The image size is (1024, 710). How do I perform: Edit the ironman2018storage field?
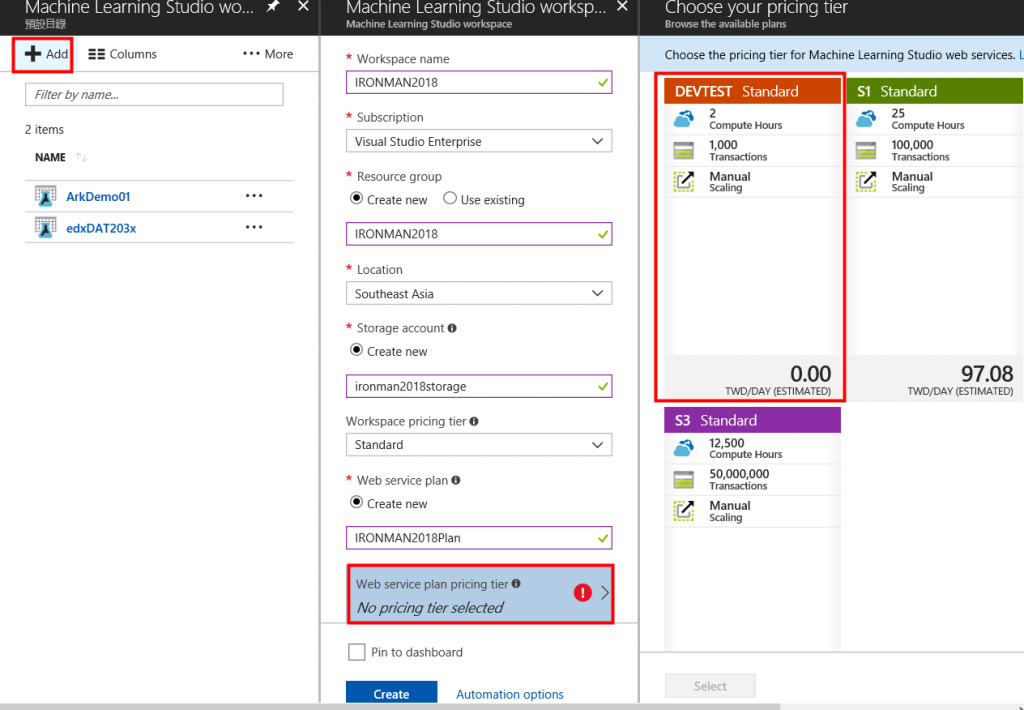[479, 386]
